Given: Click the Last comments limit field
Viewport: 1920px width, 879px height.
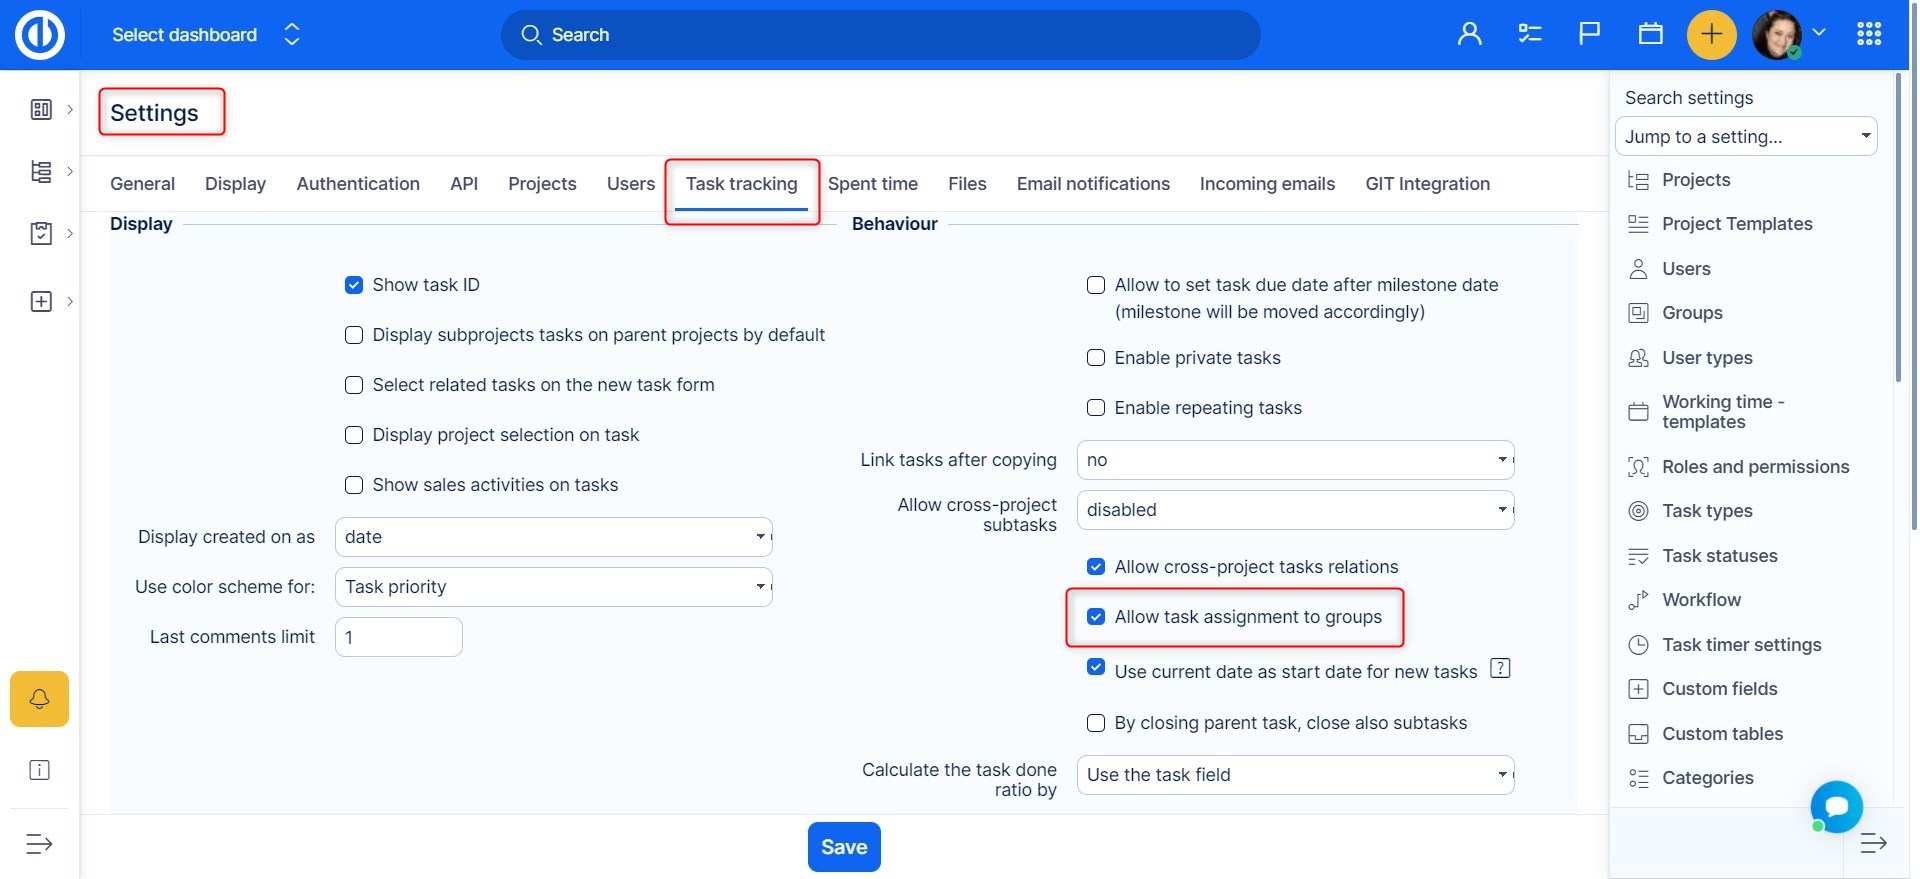Looking at the screenshot, I should 398,637.
